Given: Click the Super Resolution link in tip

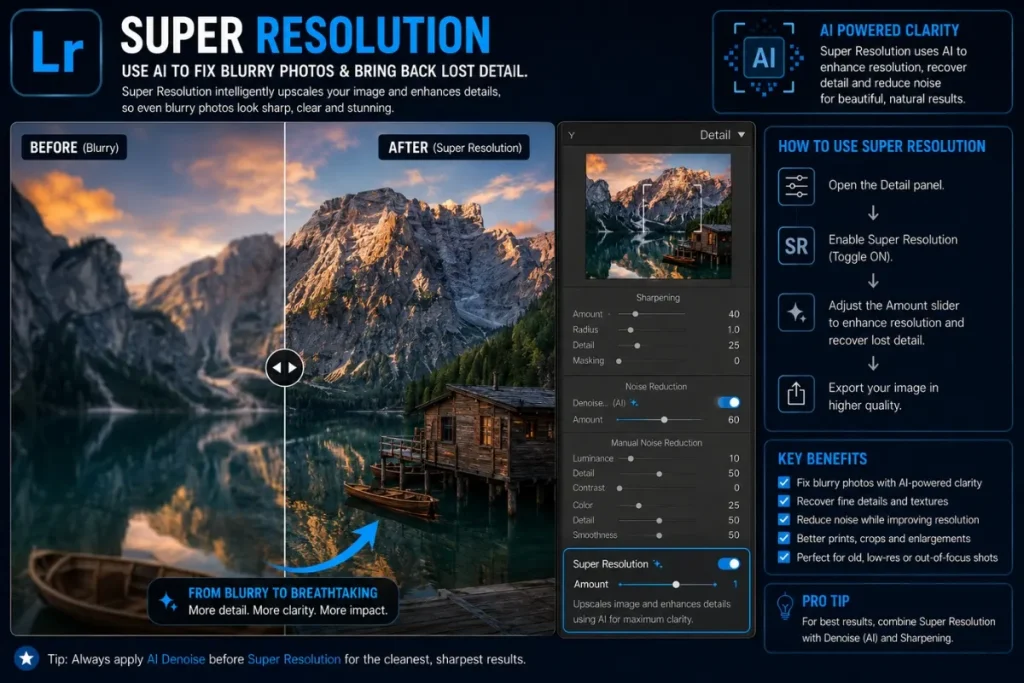Looking at the screenshot, I should pyautogui.click(x=294, y=659).
